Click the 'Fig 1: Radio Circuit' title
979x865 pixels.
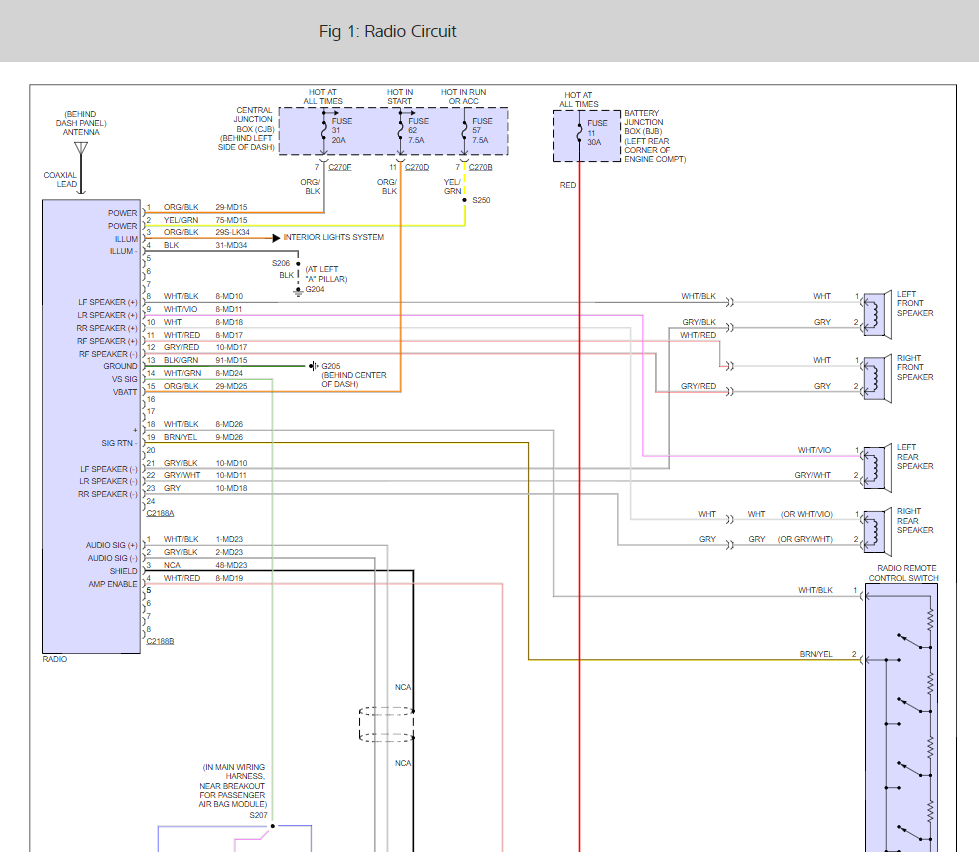tap(387, 31)
